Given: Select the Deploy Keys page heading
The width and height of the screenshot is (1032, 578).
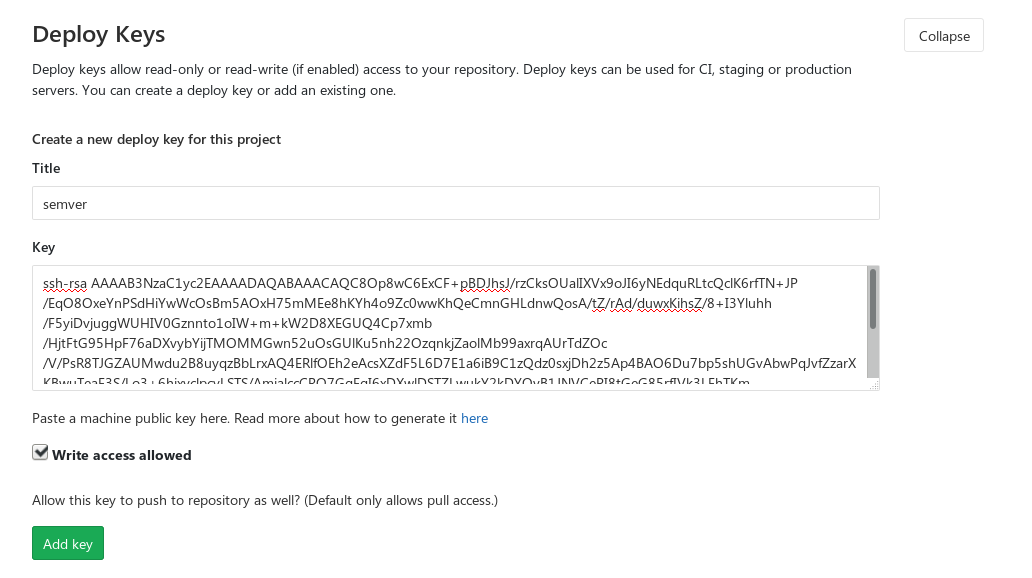Looking at the screenshot, I should pos(98,33).
